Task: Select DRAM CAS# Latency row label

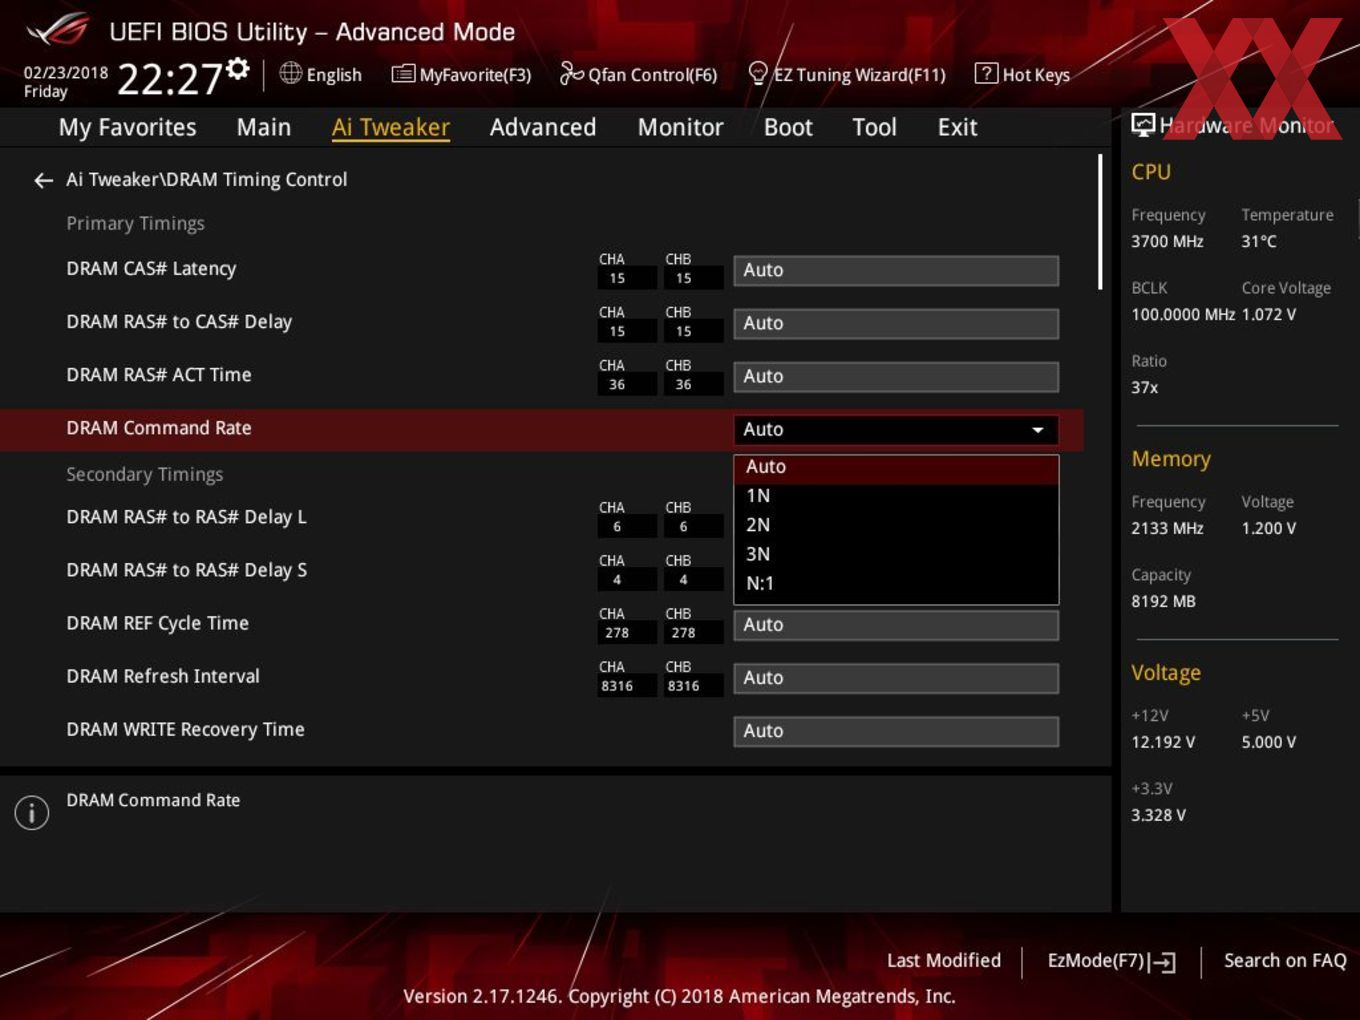Action: (x=151, y=269)
